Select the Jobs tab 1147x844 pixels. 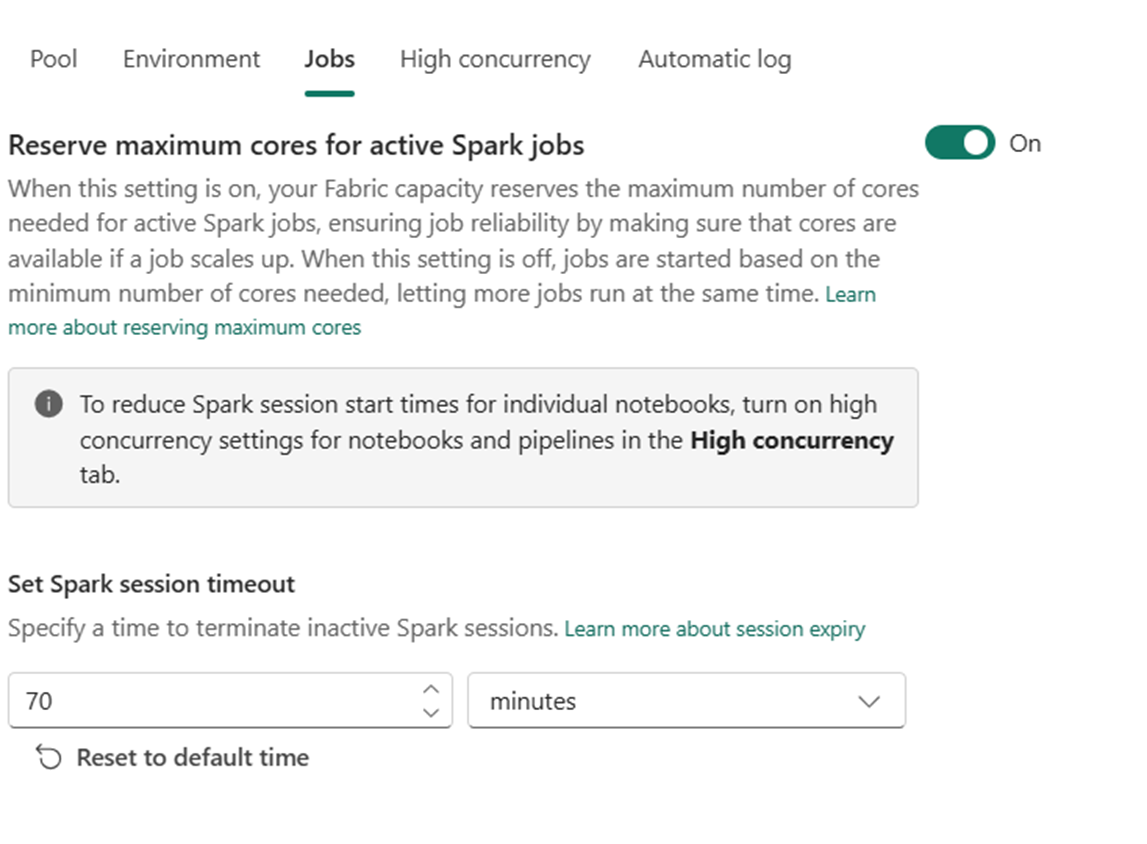(329, 59)
